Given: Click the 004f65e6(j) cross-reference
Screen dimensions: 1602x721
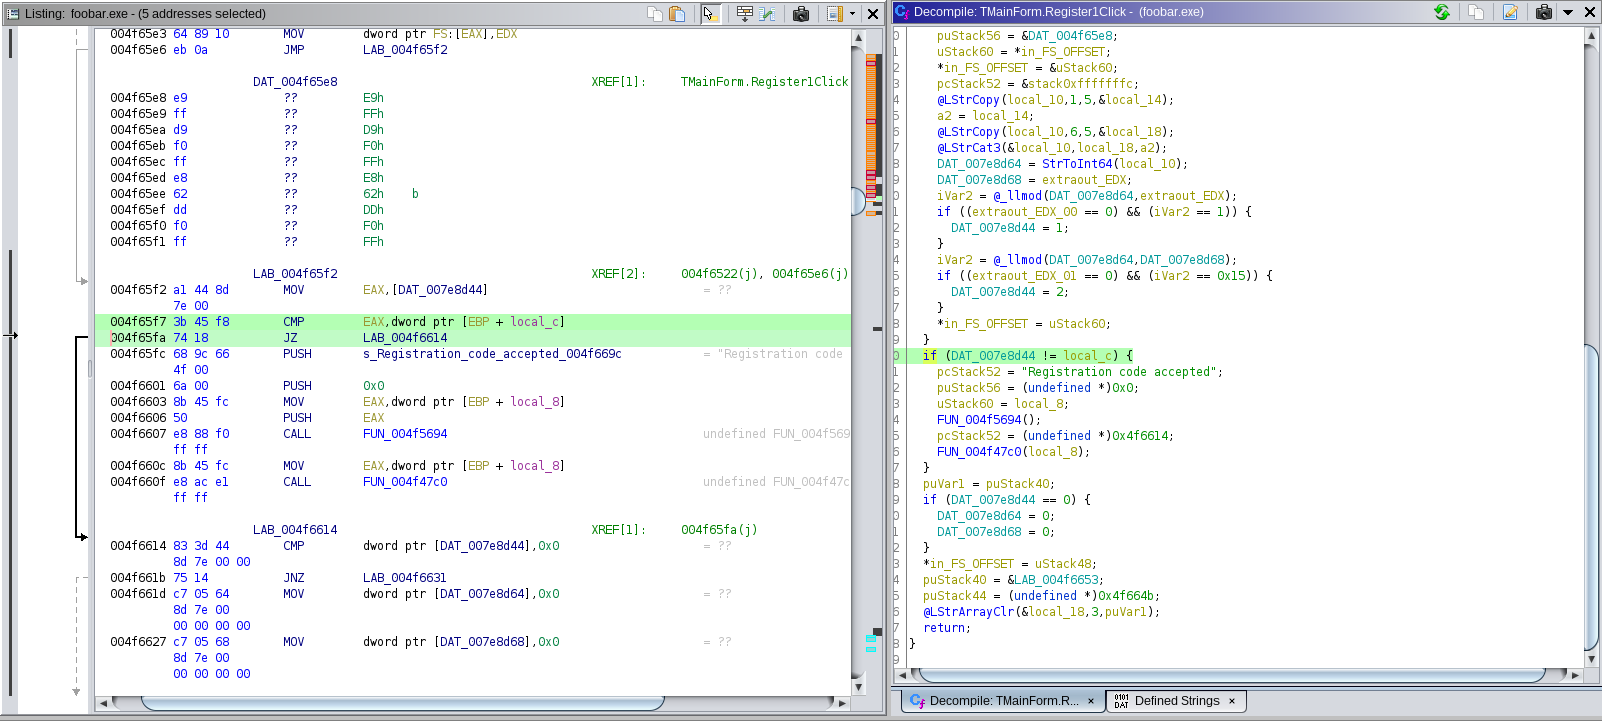Looking at the screenshot, I should (x=810, y=274).
